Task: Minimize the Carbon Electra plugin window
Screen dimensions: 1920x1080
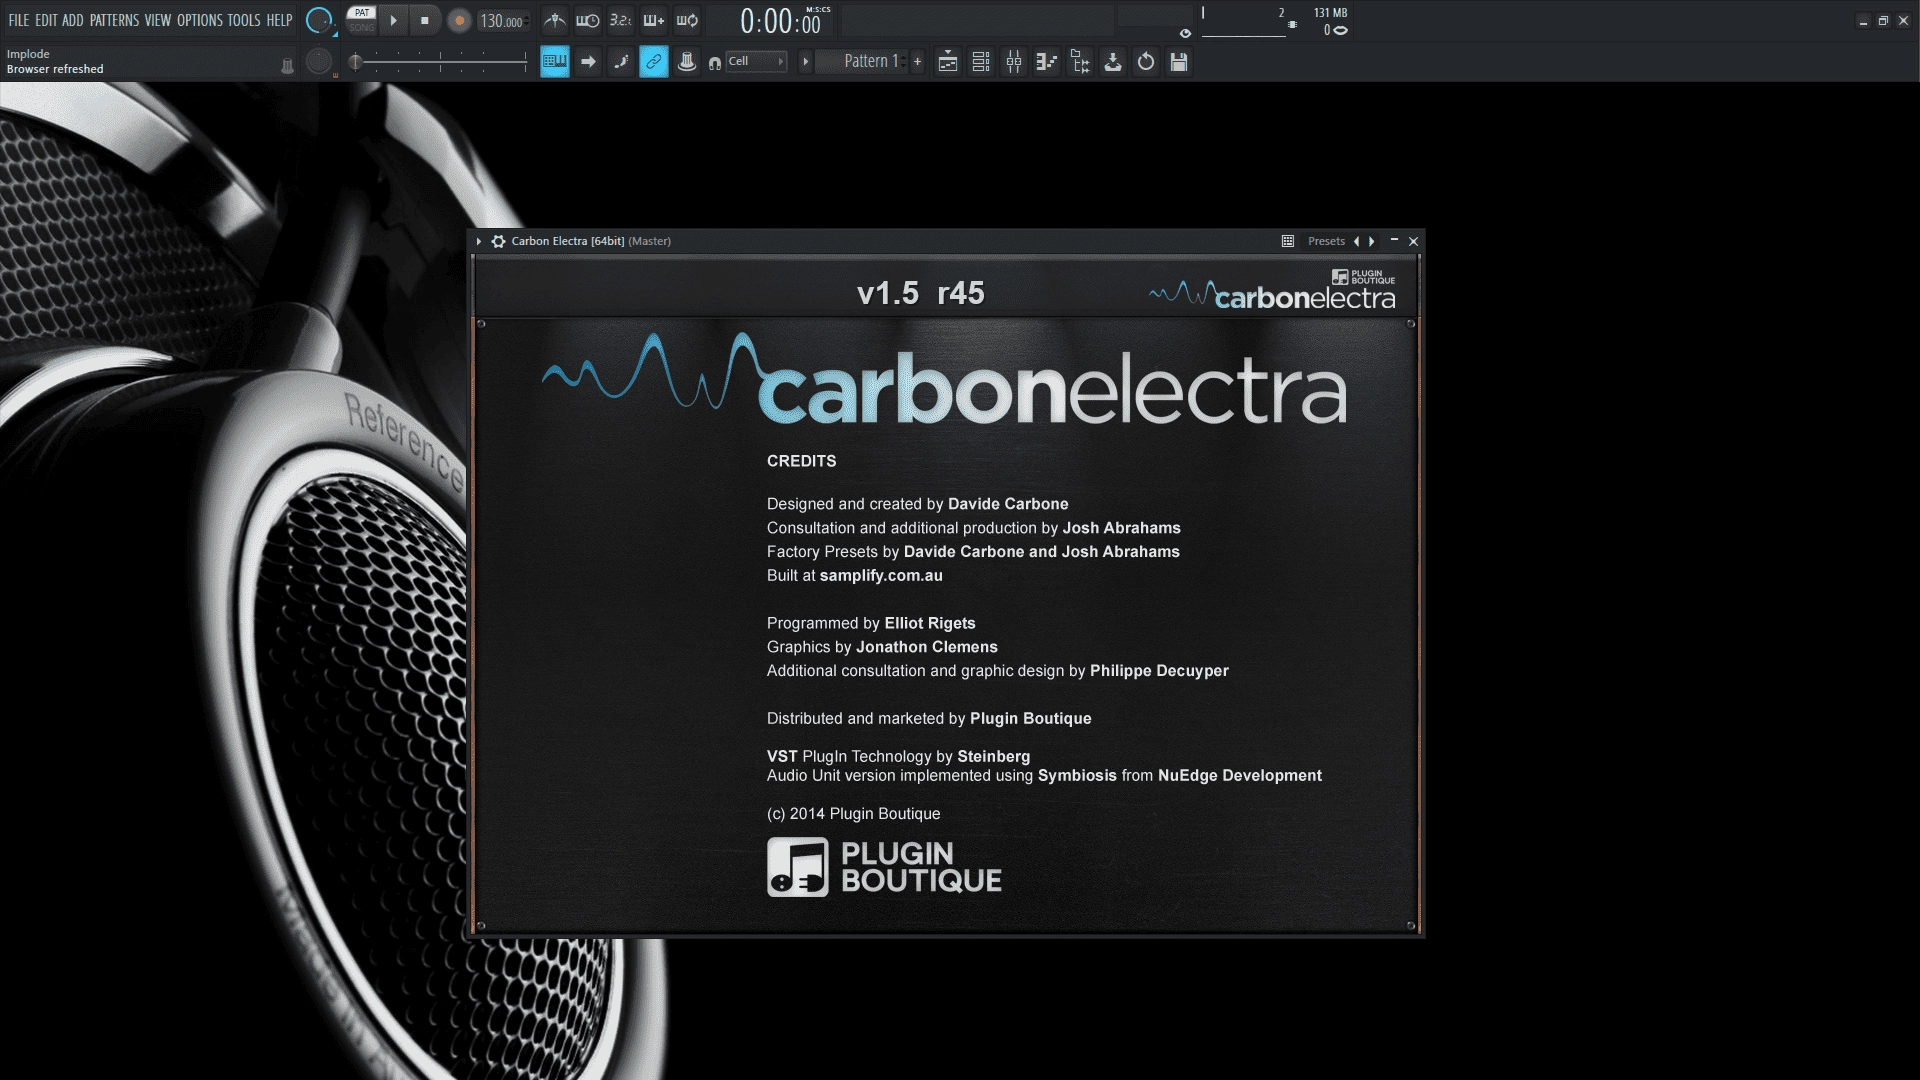Action: click(1394, 240)
